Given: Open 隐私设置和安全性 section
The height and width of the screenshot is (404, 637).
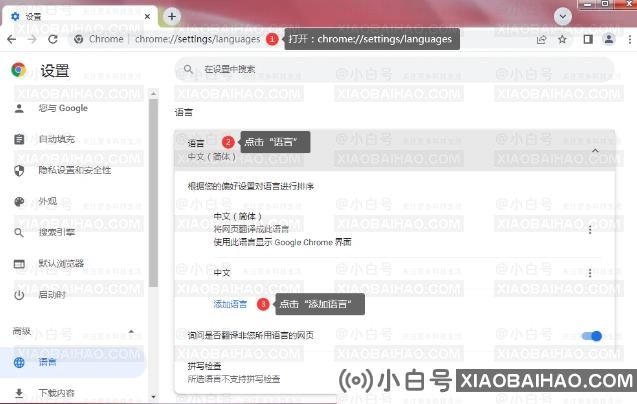Looking at the screenshot, I should pyautogui.click(x=75, y=170).
